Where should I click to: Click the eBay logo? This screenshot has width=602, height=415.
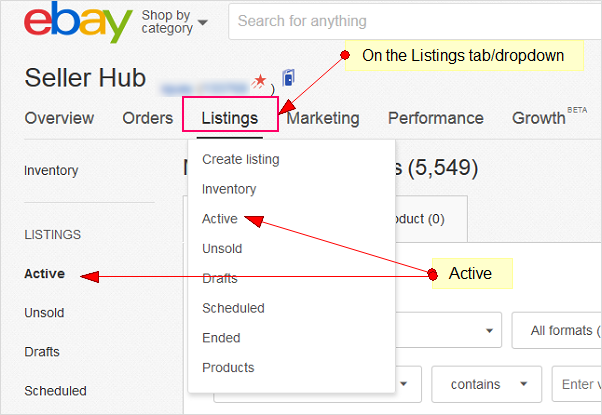pos(78,24)
